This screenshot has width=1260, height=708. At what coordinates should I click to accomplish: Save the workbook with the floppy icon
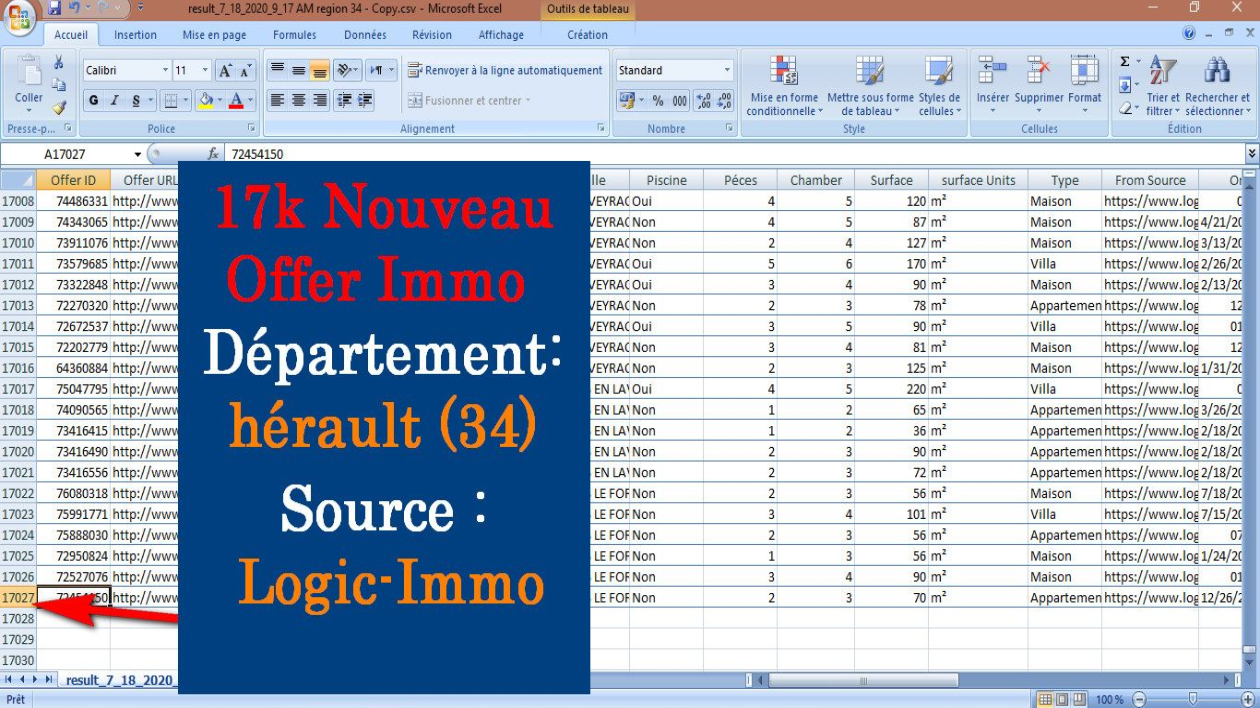(x=55, y=8)
